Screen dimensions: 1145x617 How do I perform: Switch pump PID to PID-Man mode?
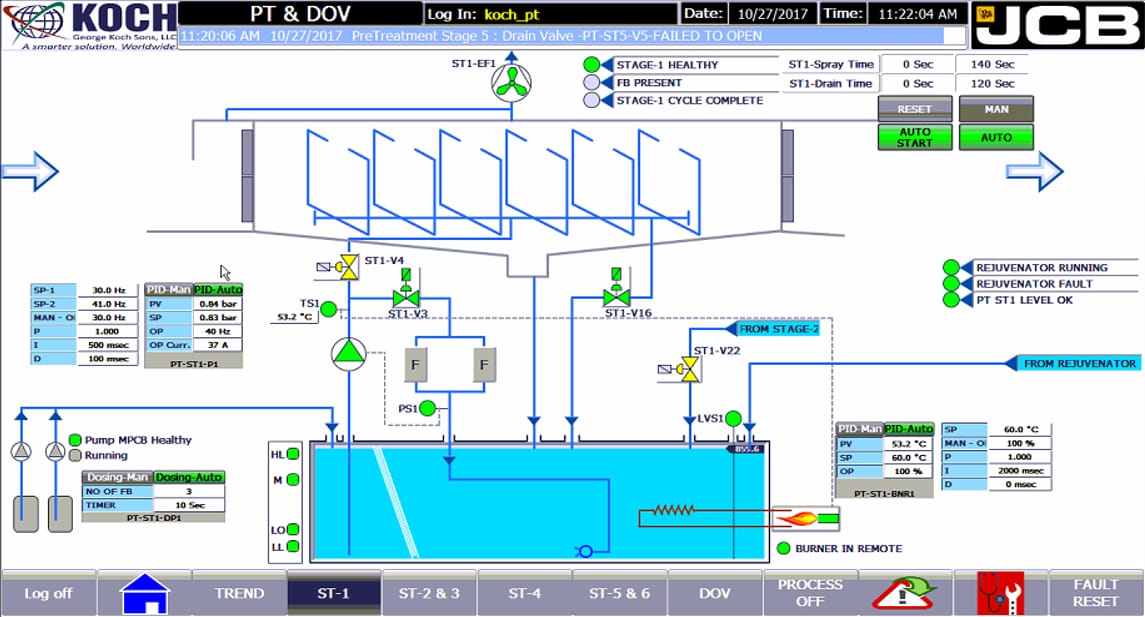169,290
